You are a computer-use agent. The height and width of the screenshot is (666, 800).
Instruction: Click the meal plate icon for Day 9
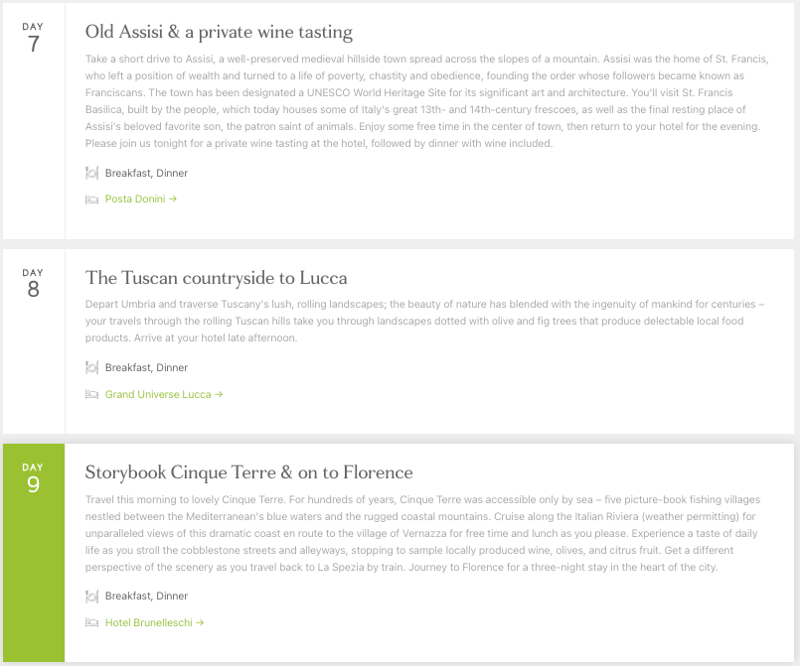tap(92, 597)
